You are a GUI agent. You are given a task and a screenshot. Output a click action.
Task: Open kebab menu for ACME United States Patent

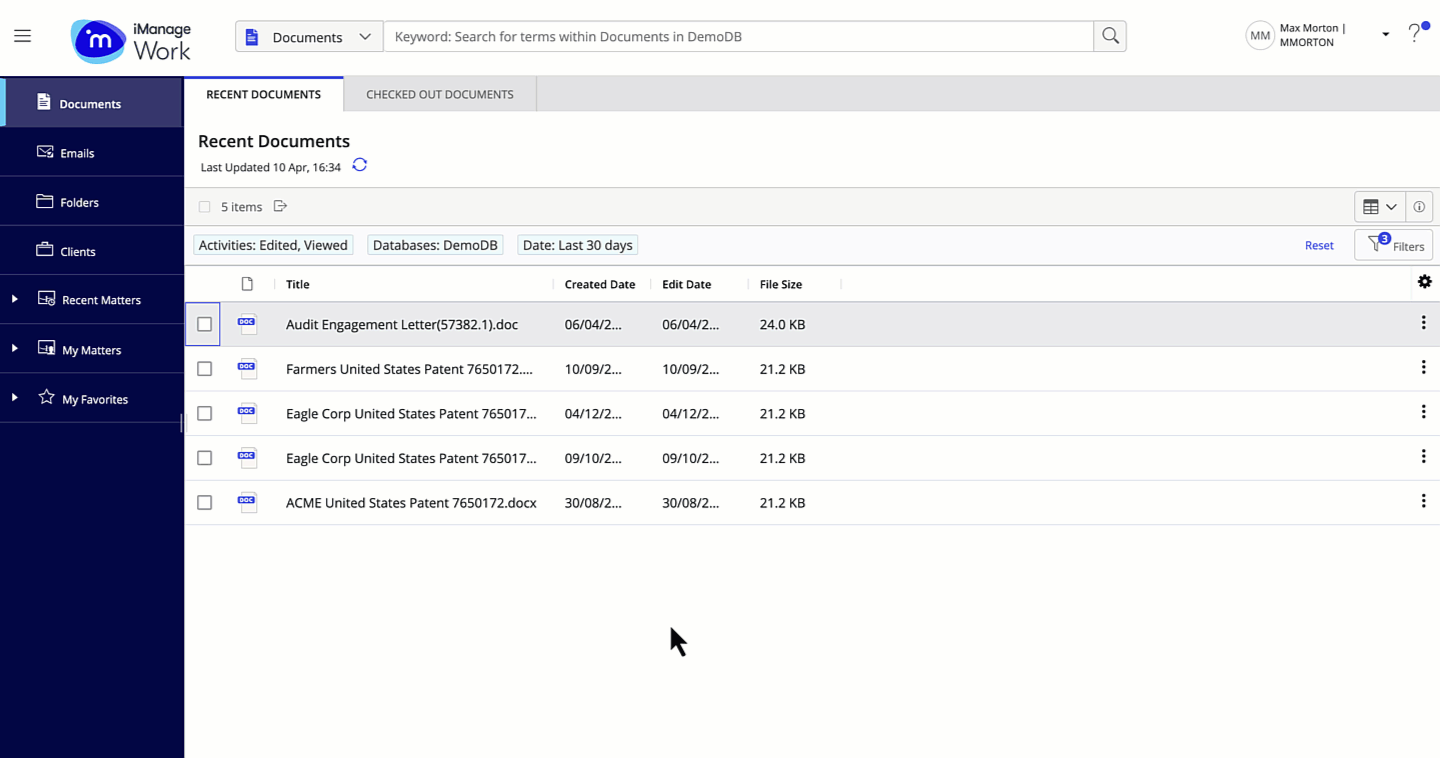click(x=1423, y=501)
